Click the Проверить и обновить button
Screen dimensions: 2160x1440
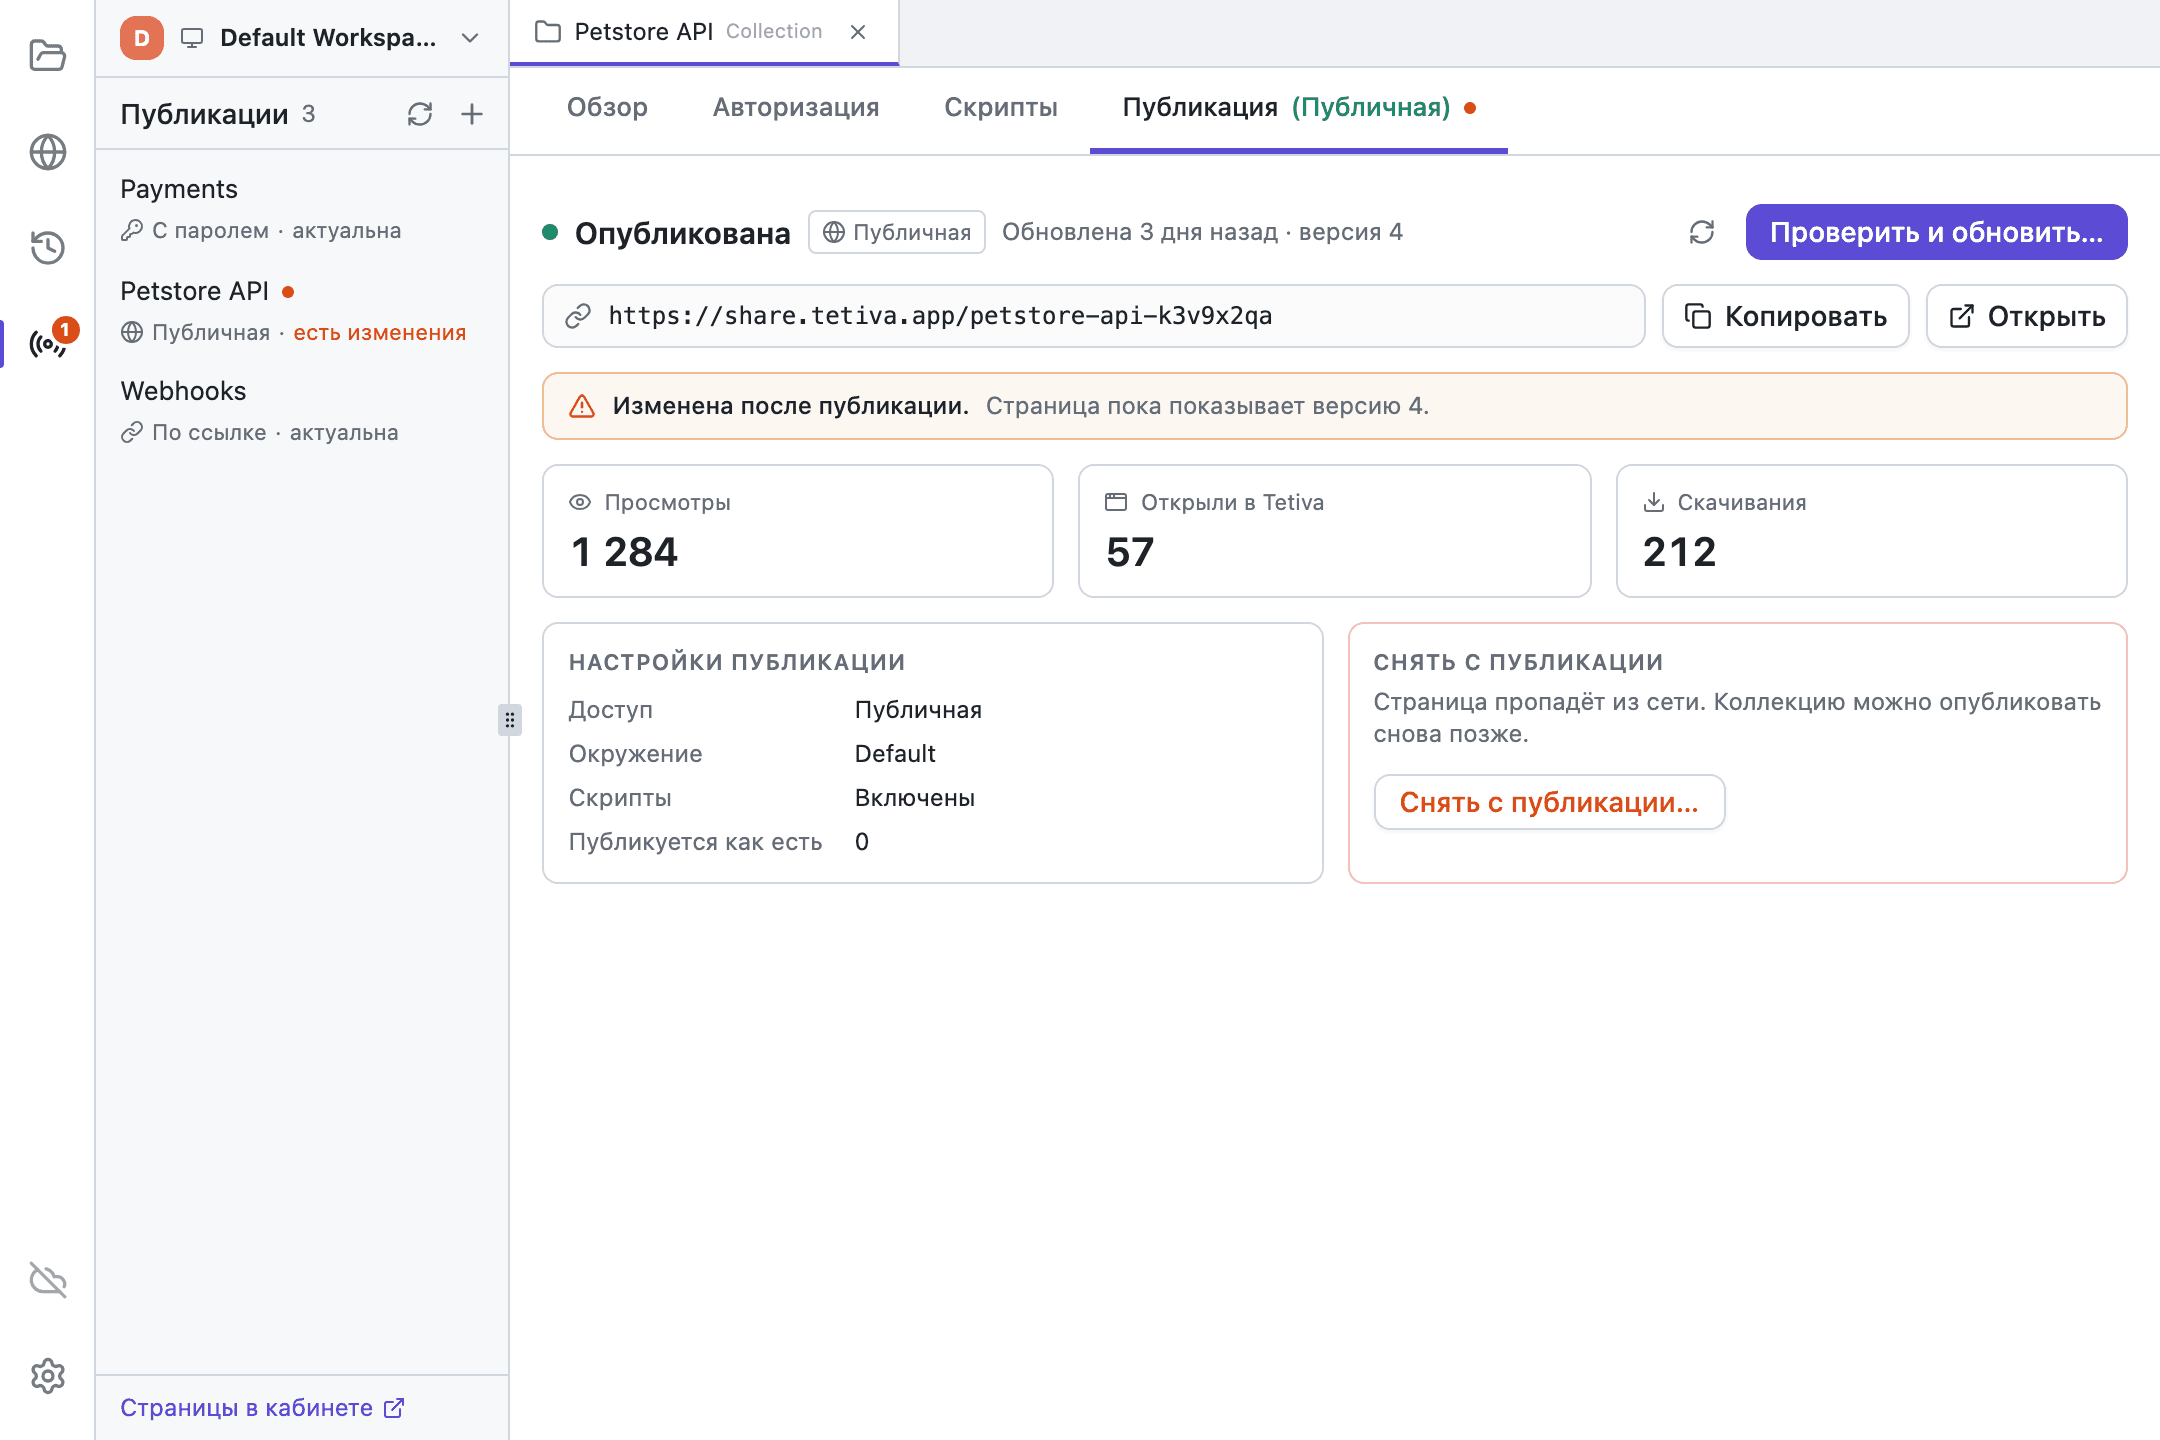click(1936, 232)
